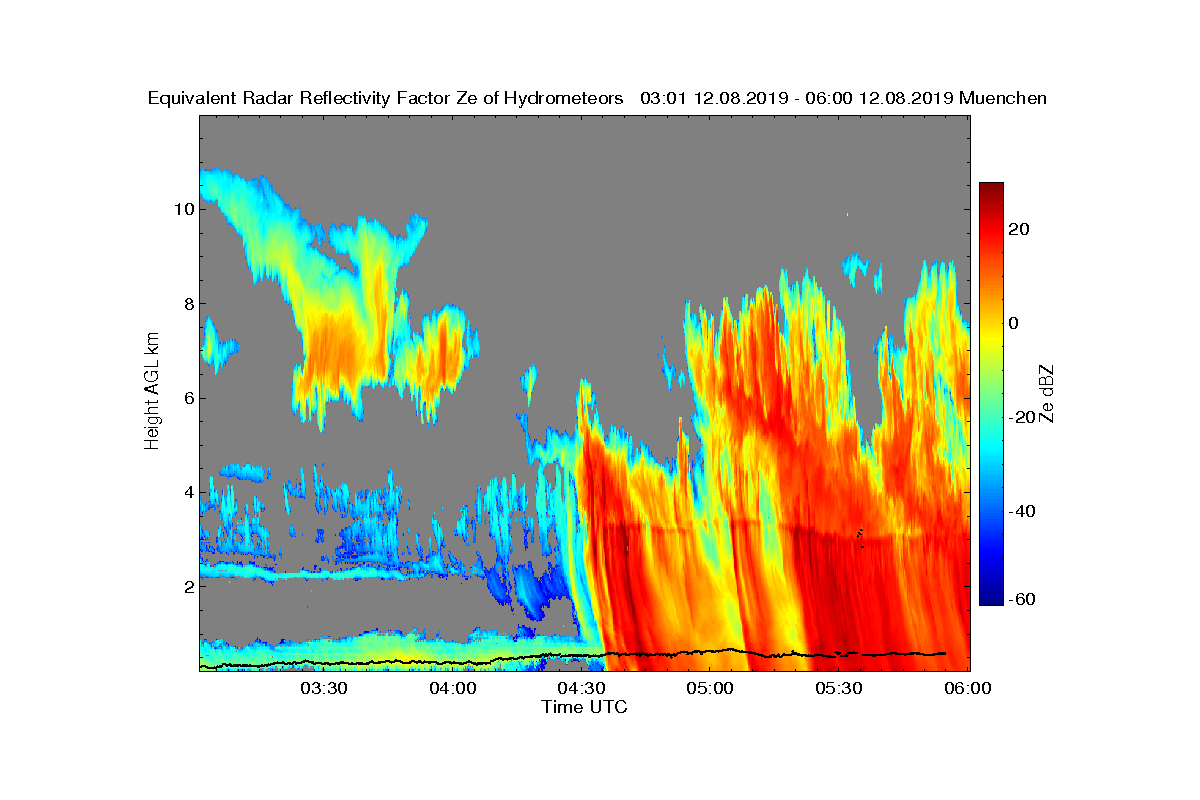Click the Time UTC axis title
Viewport: 1200px width, 800px height.
(x=585, y=707)
